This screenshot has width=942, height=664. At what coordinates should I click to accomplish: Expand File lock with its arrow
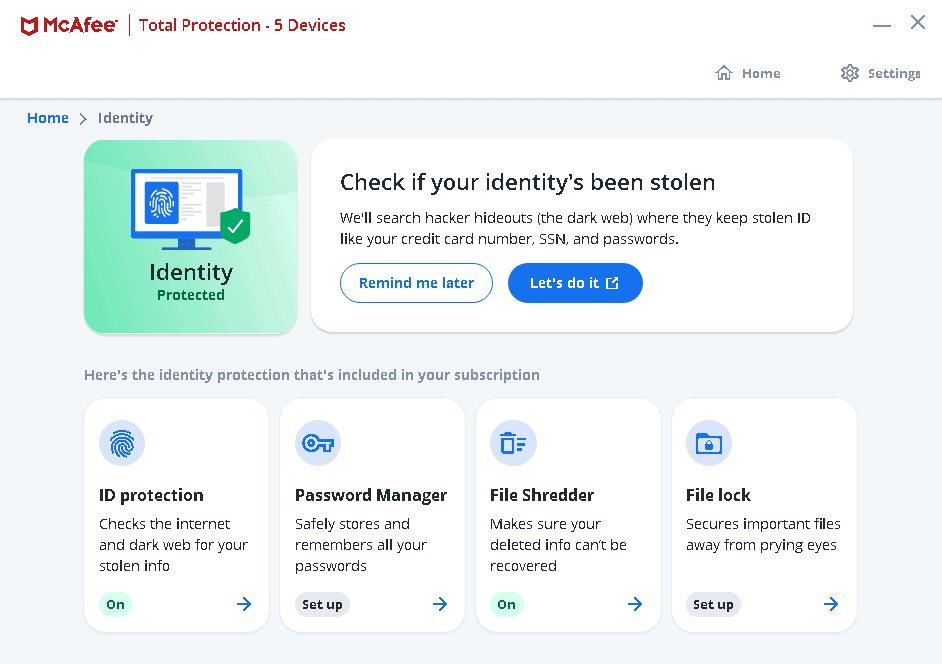831,604
